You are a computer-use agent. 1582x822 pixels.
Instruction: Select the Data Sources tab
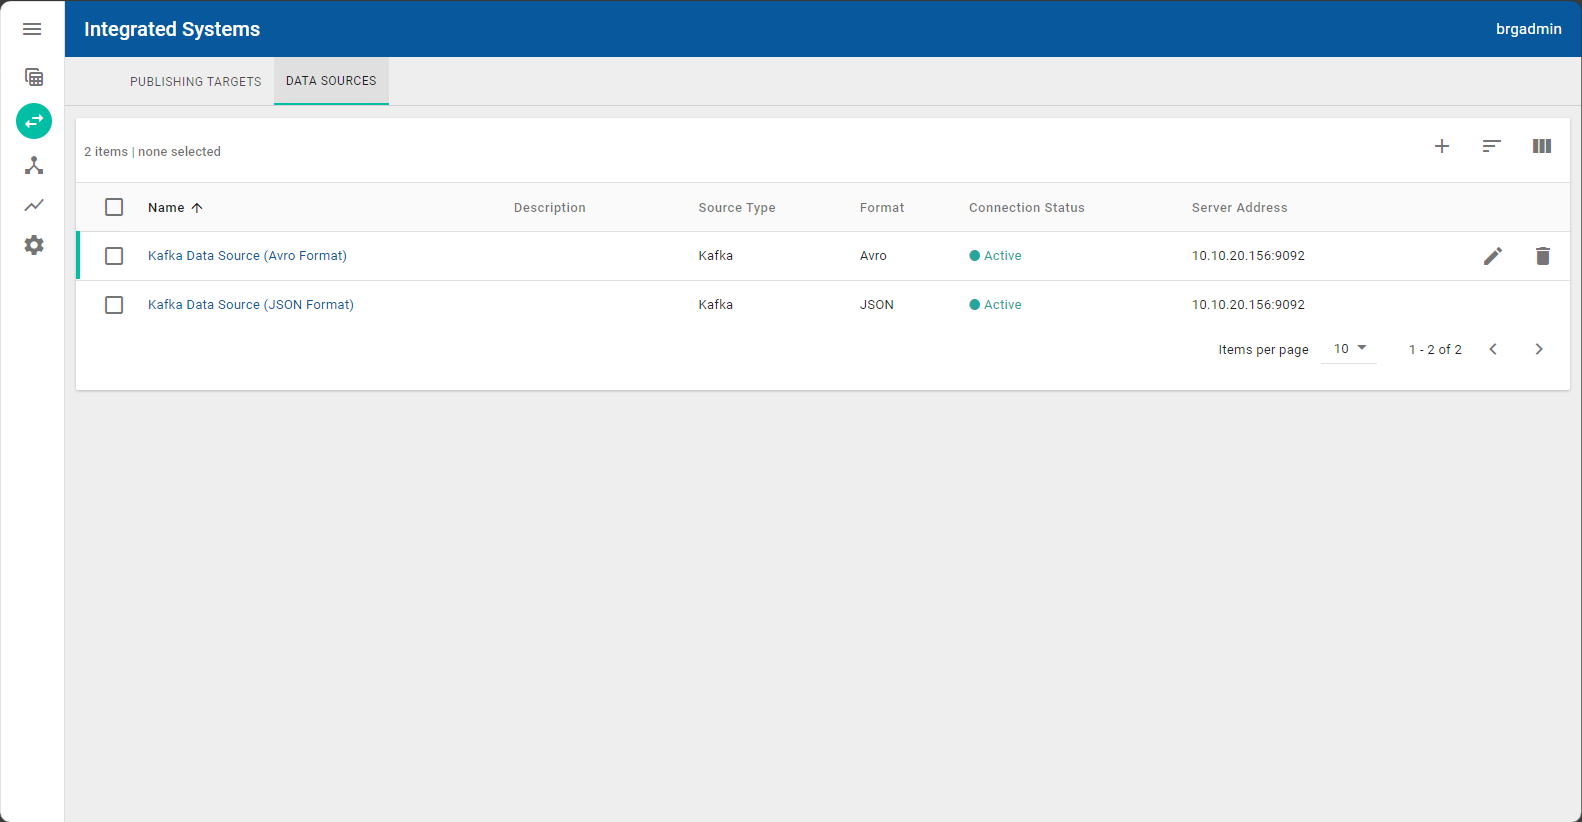pyautogui.click(x=331, y=81)
